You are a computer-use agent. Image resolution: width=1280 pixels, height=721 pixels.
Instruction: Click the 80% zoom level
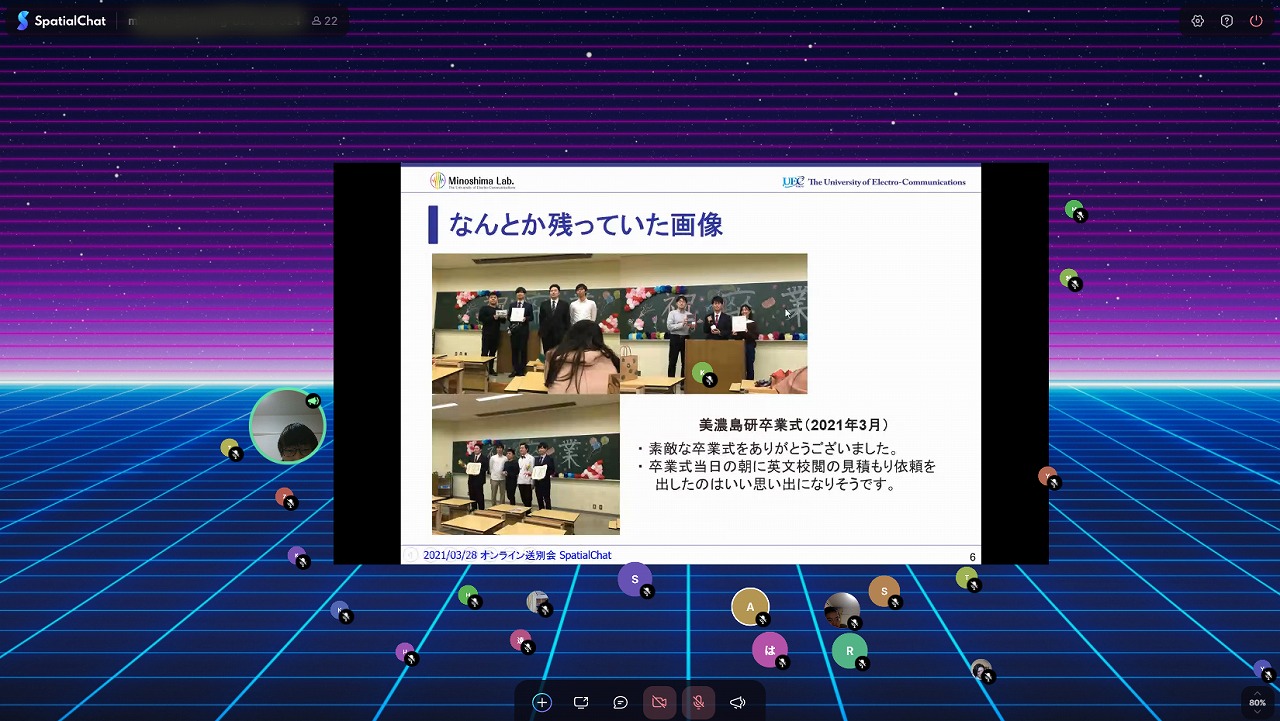tap(1257, 703)
